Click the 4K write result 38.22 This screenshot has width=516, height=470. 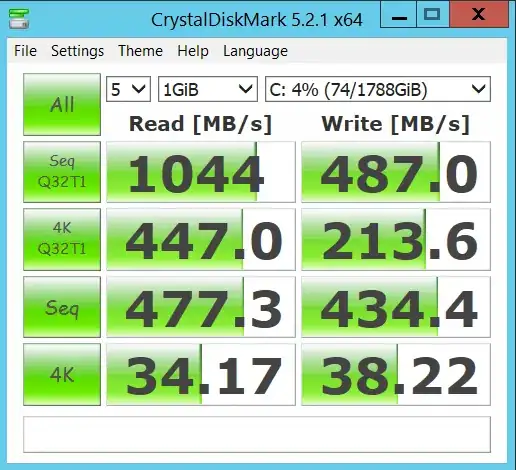click(396, 374)
